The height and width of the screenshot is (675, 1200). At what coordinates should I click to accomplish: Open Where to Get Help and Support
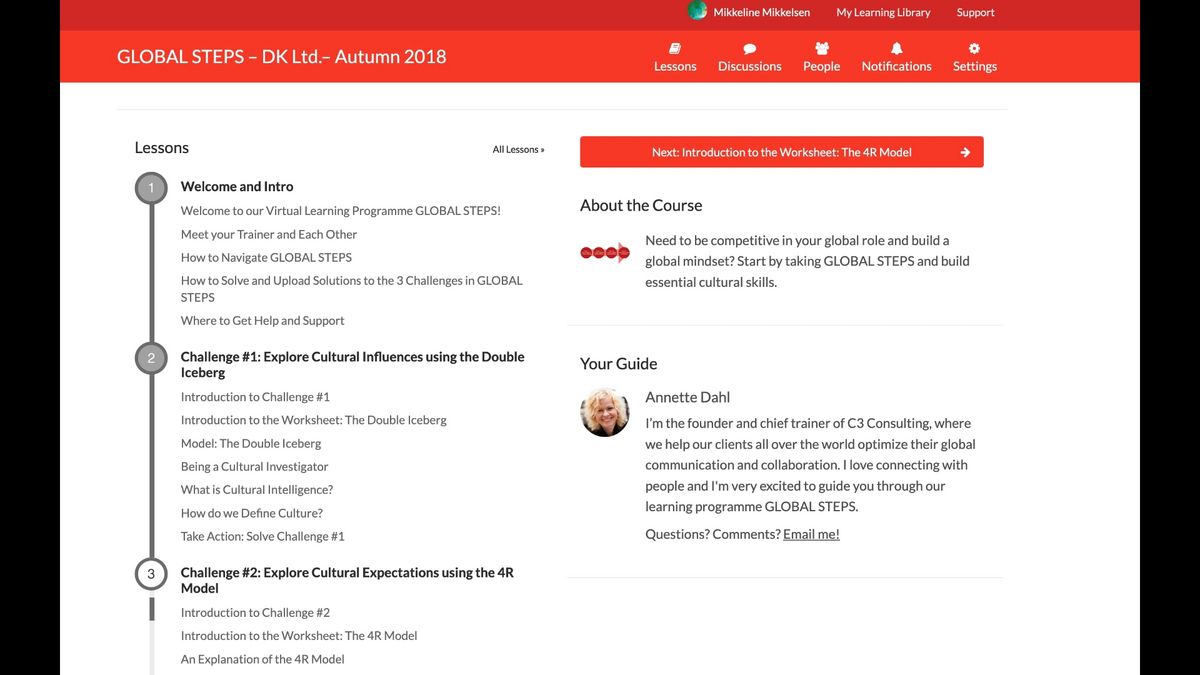(262, 321)
